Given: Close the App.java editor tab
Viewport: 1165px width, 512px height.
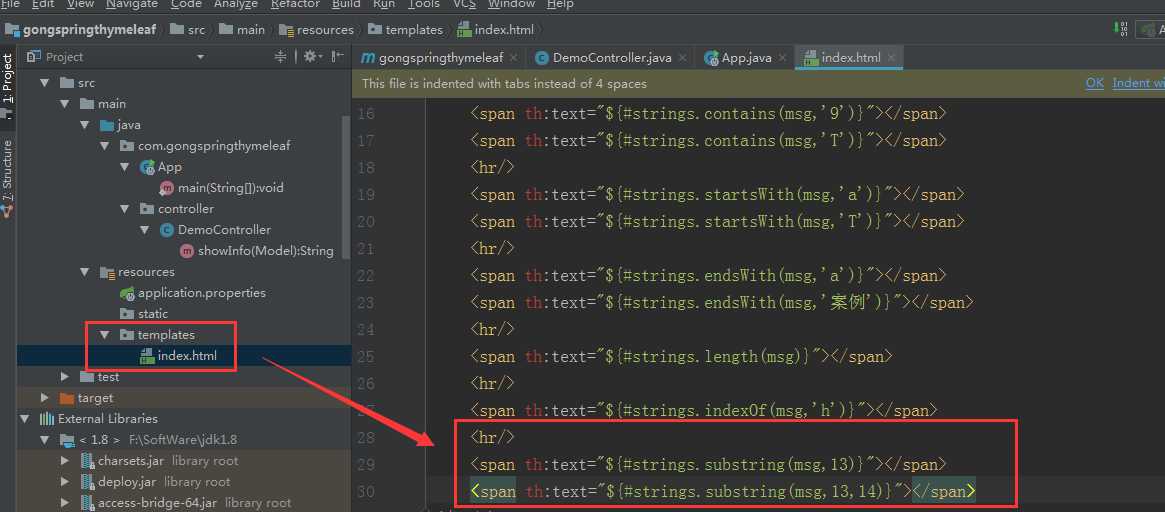Looking at the screenshot, I should click(783, 57).
